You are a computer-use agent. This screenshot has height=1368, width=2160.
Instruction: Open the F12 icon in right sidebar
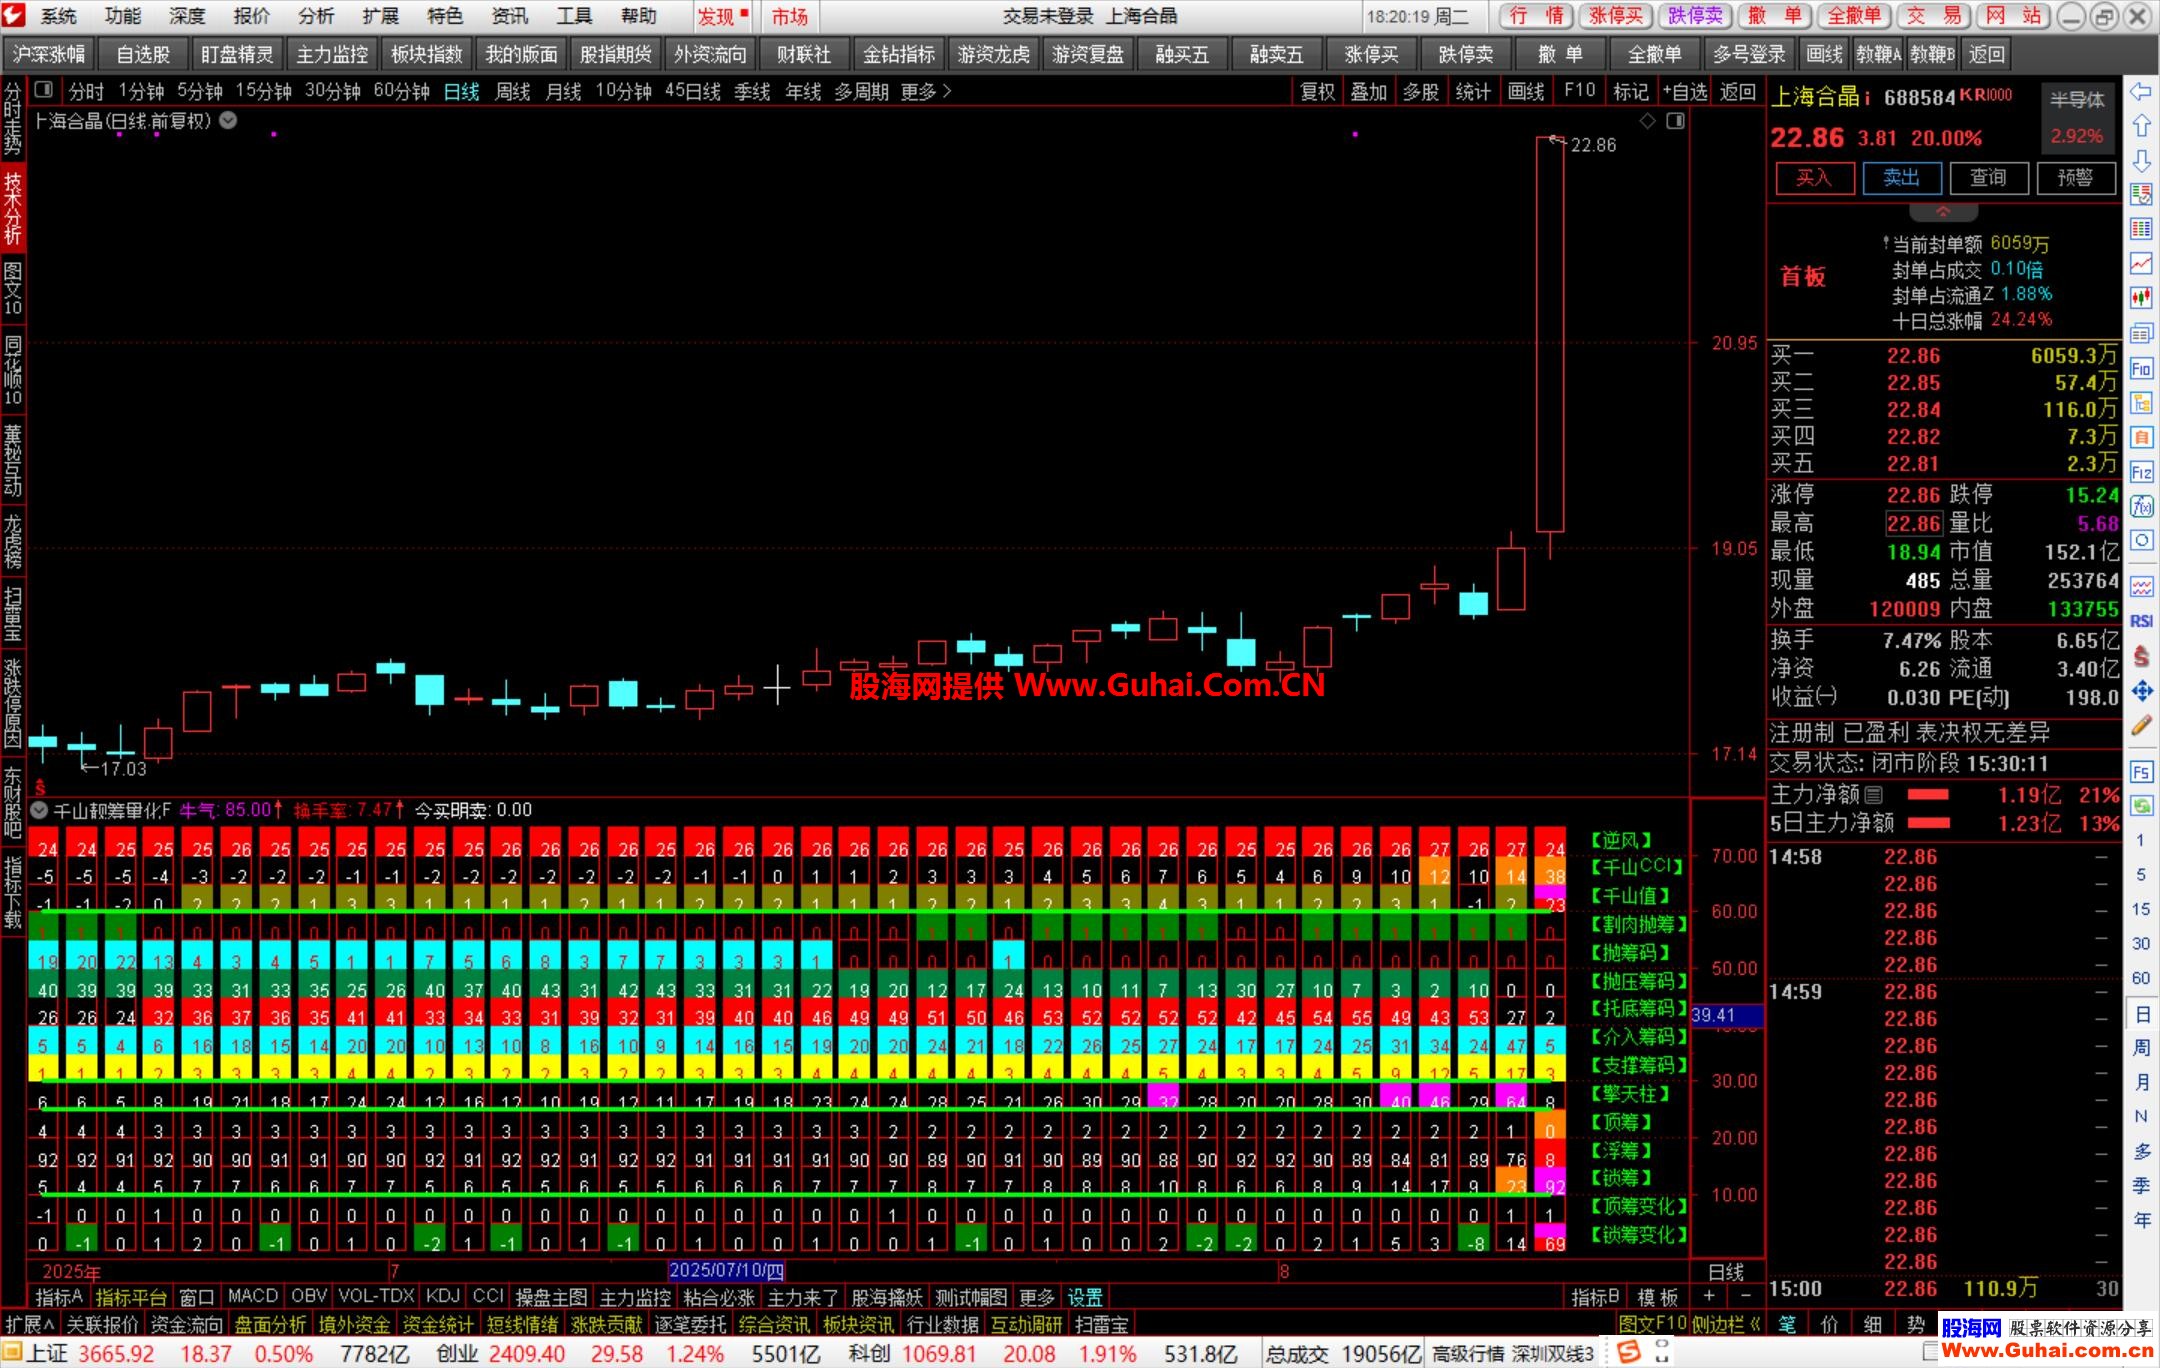point(2140,472)
